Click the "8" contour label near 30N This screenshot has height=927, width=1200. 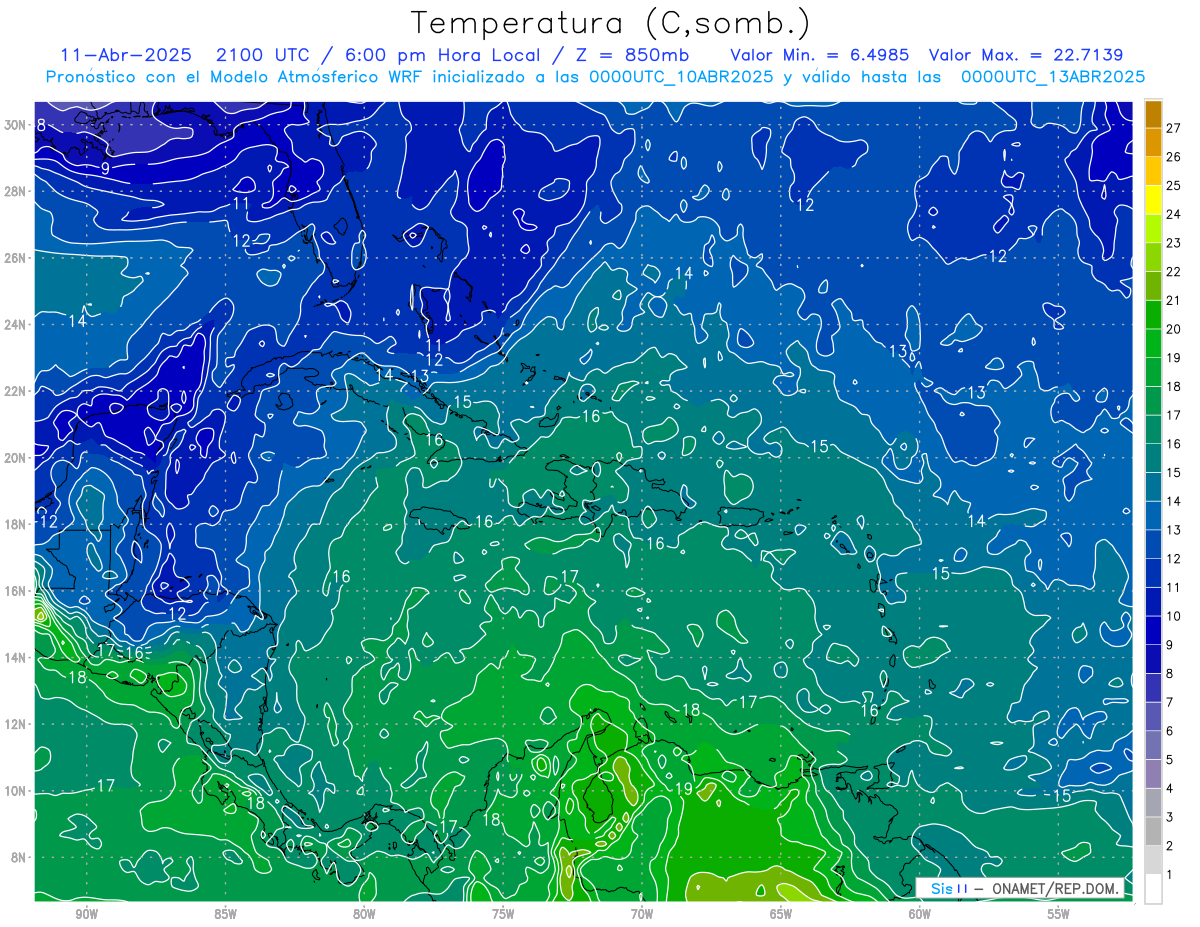(x=41, y=125)
